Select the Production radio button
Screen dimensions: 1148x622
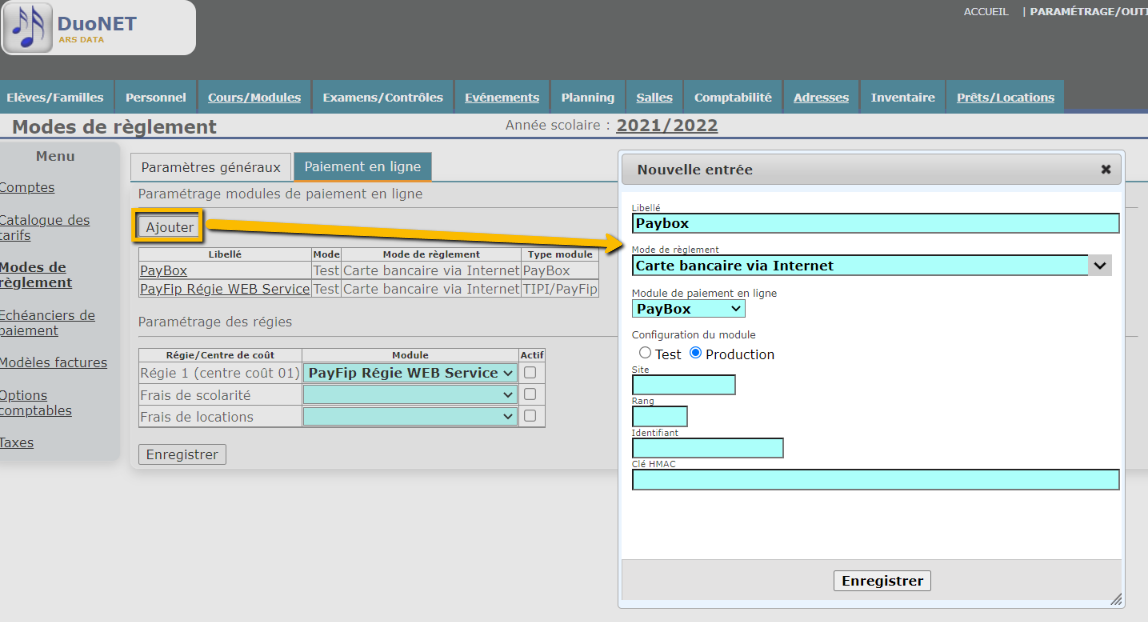[696, 353]
